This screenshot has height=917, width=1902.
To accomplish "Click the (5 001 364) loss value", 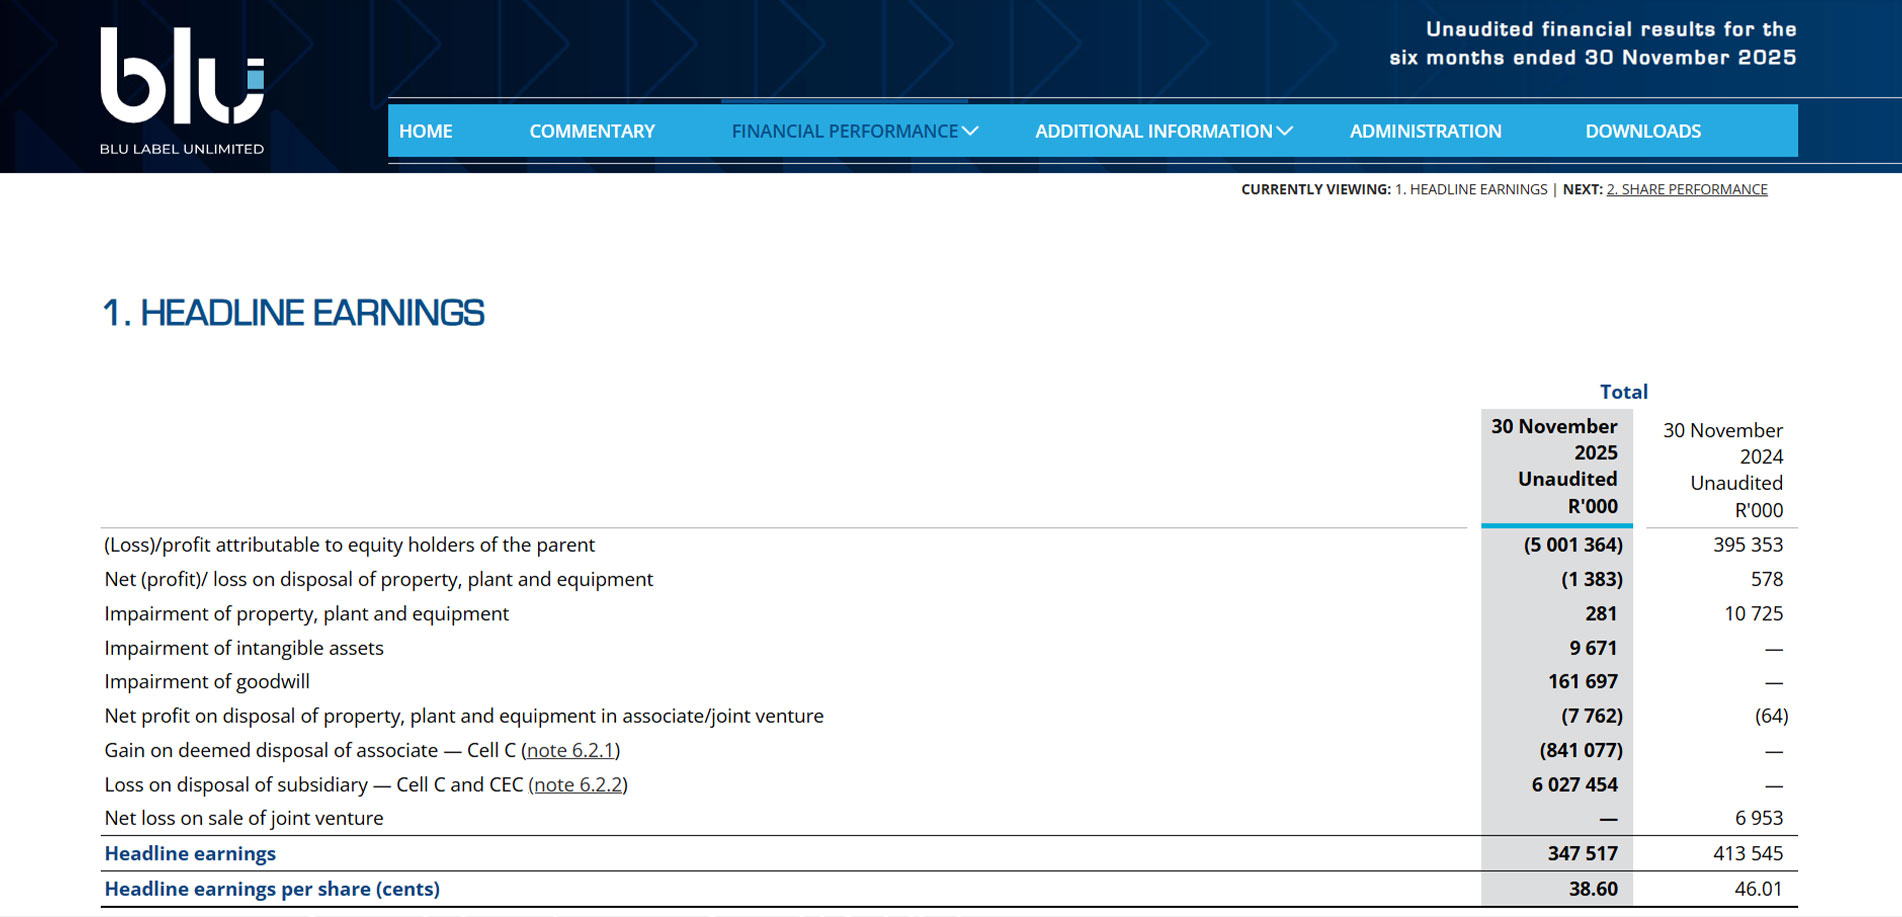I will point(1573,545).
